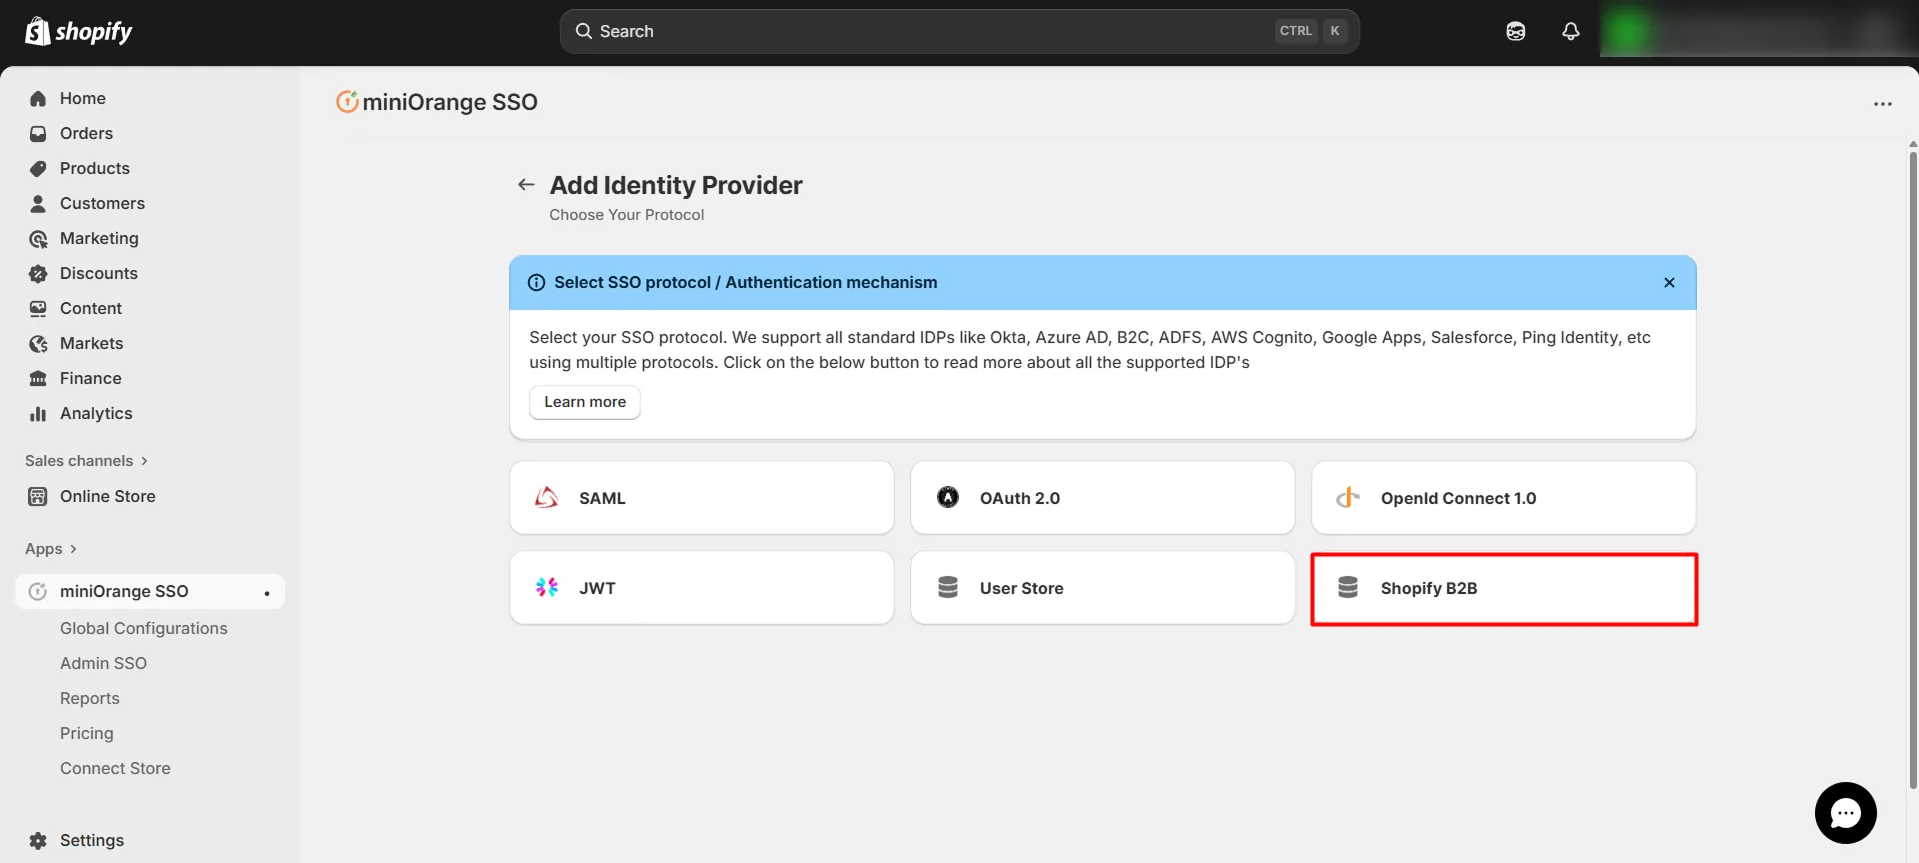Click the Online Store storefront icon
The image size is (1919, 863).
coord(38,496)
